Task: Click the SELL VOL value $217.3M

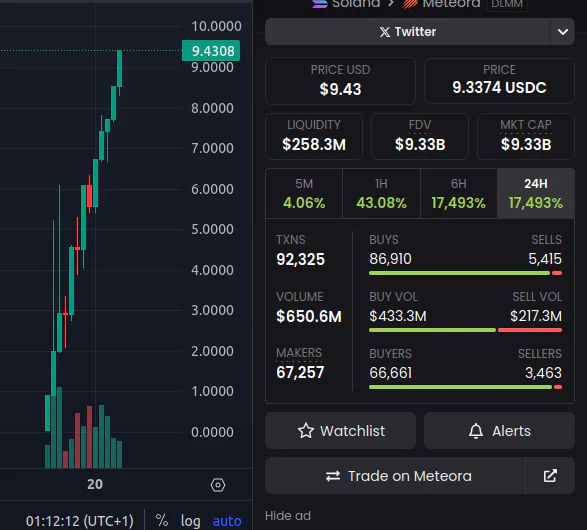Action: click(536, 316)
